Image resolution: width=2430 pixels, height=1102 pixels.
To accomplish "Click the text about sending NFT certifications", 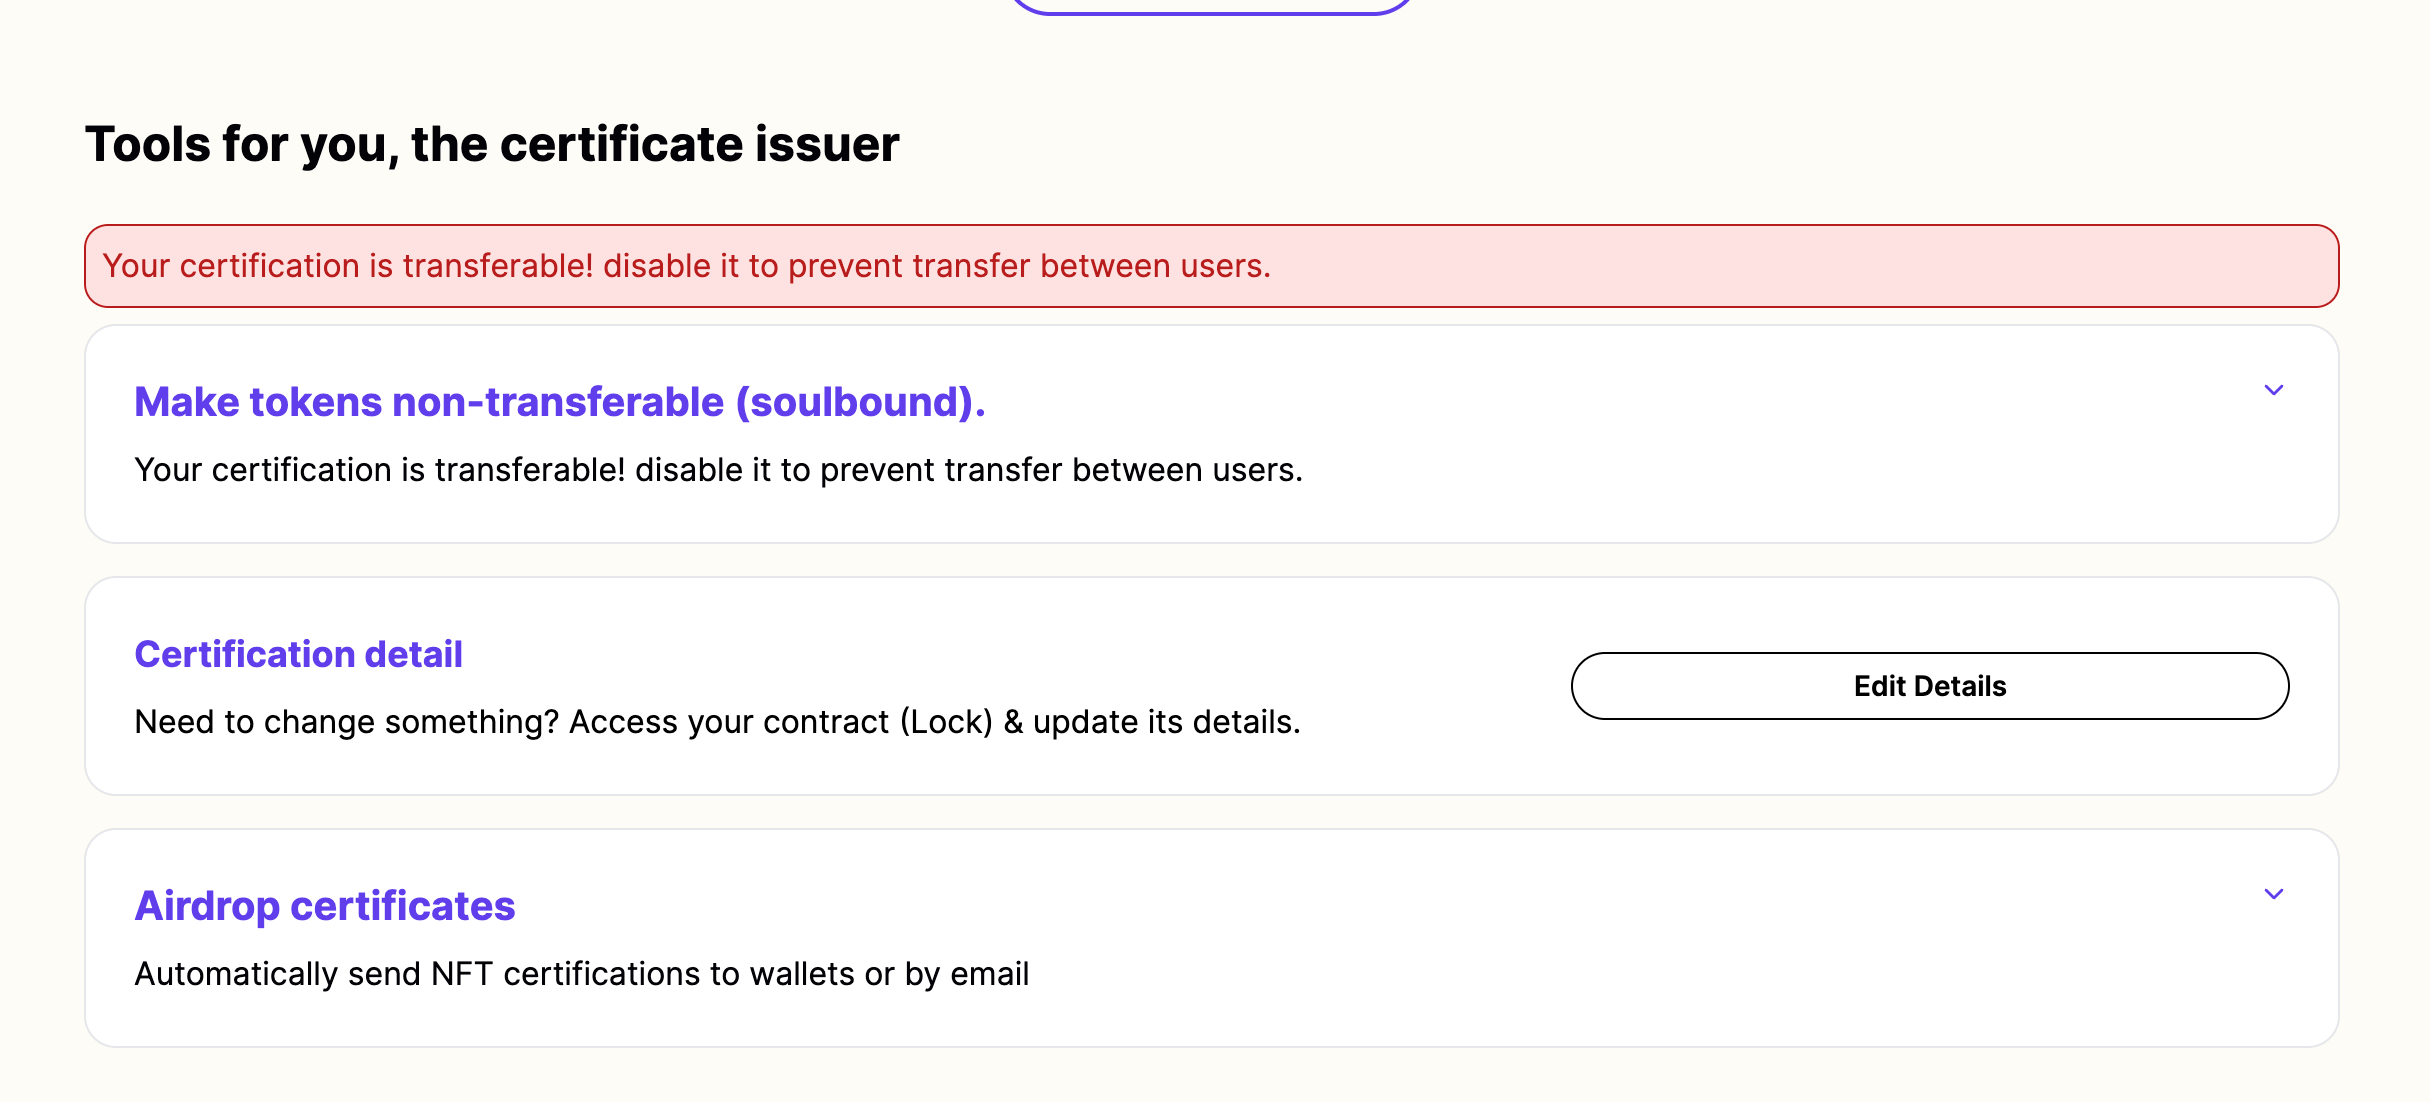I will (582, 974).
